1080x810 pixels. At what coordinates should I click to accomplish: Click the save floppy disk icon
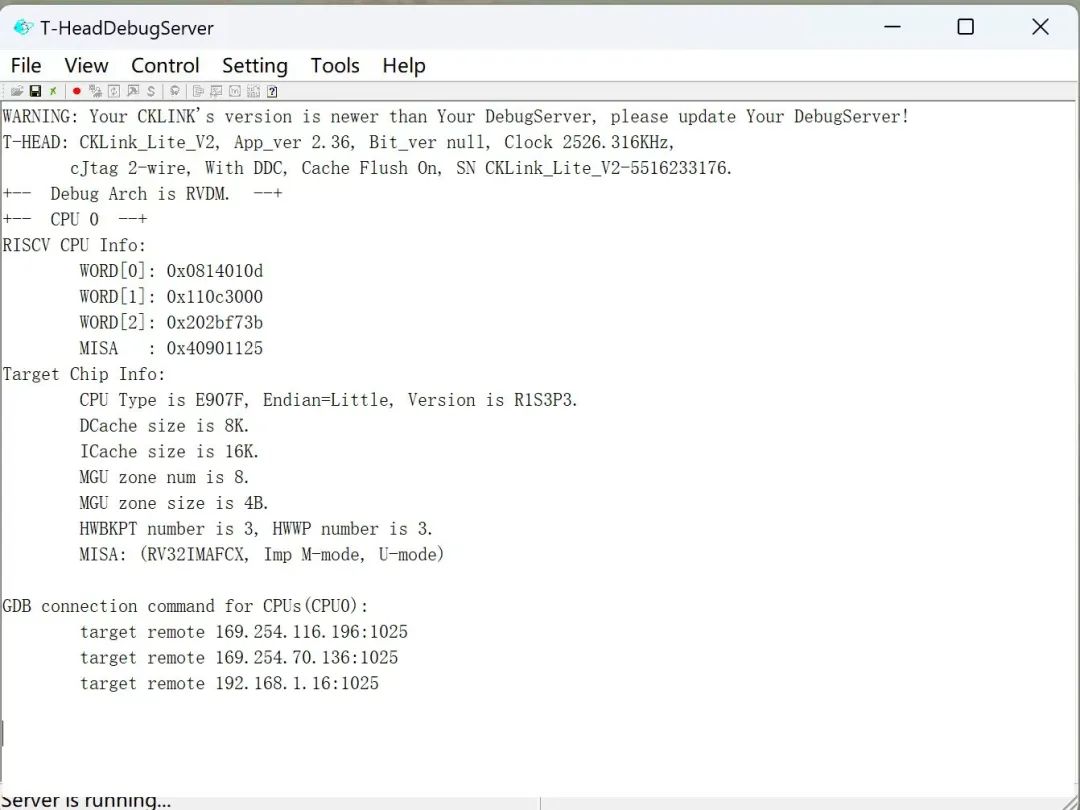click(x=35, y=91)
